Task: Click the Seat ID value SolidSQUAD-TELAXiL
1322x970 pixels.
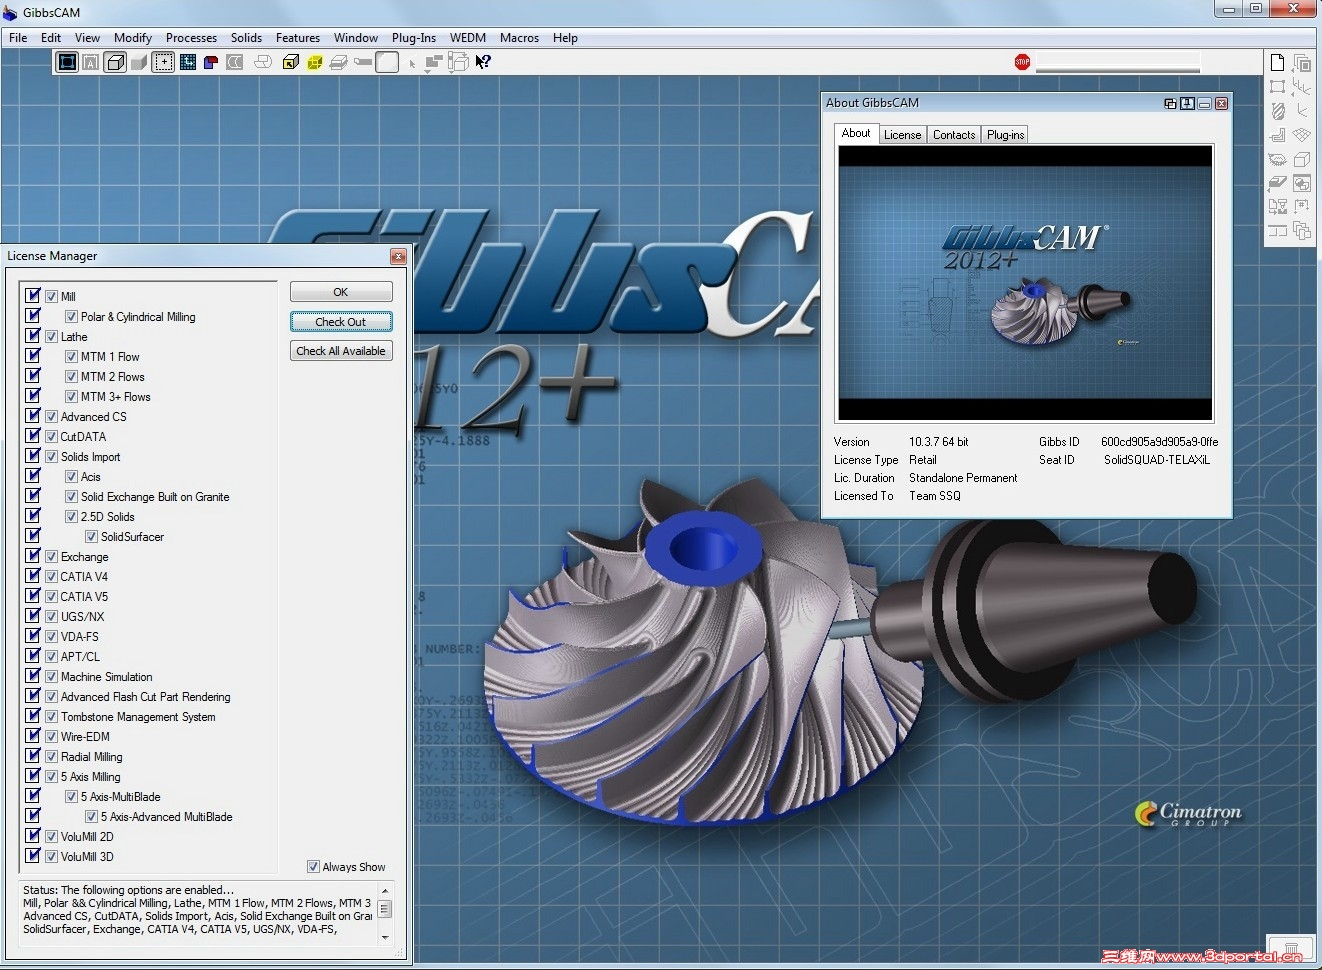Action: pos(1157,460)
